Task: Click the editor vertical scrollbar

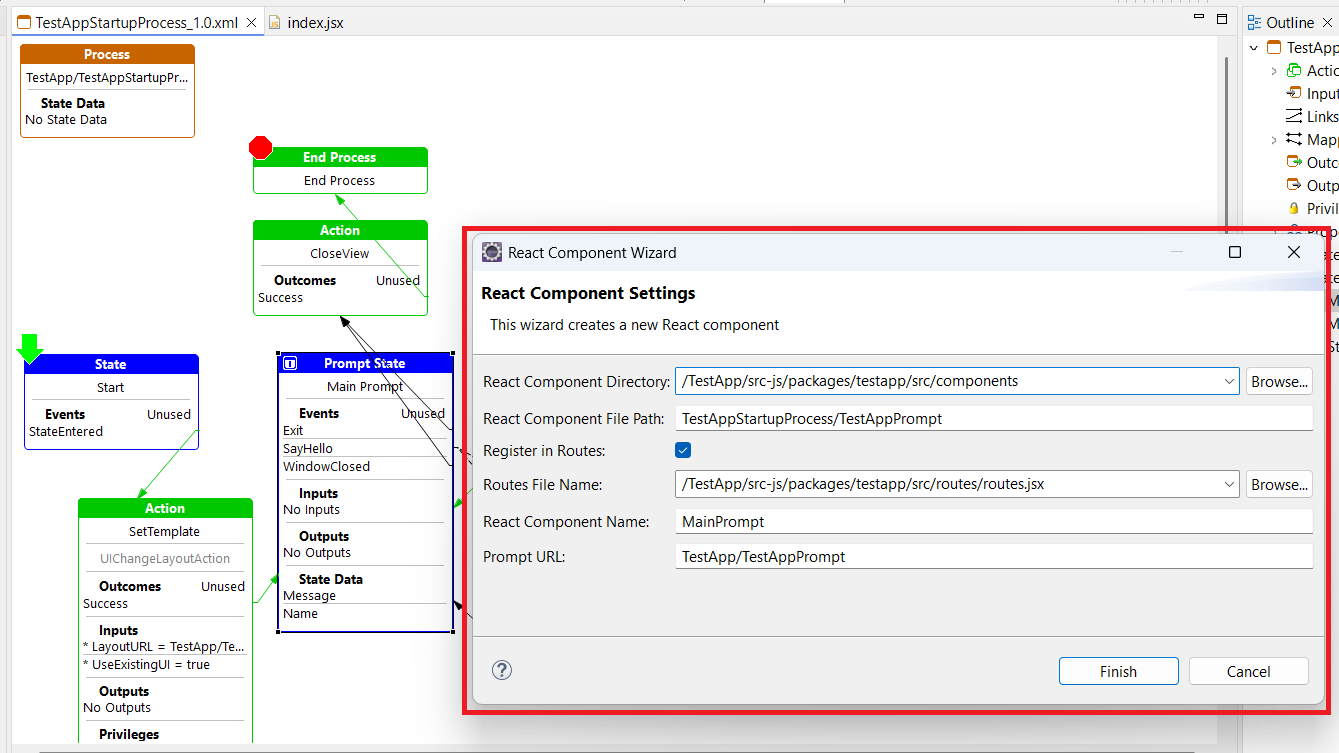Action: tap(1226, 140)
